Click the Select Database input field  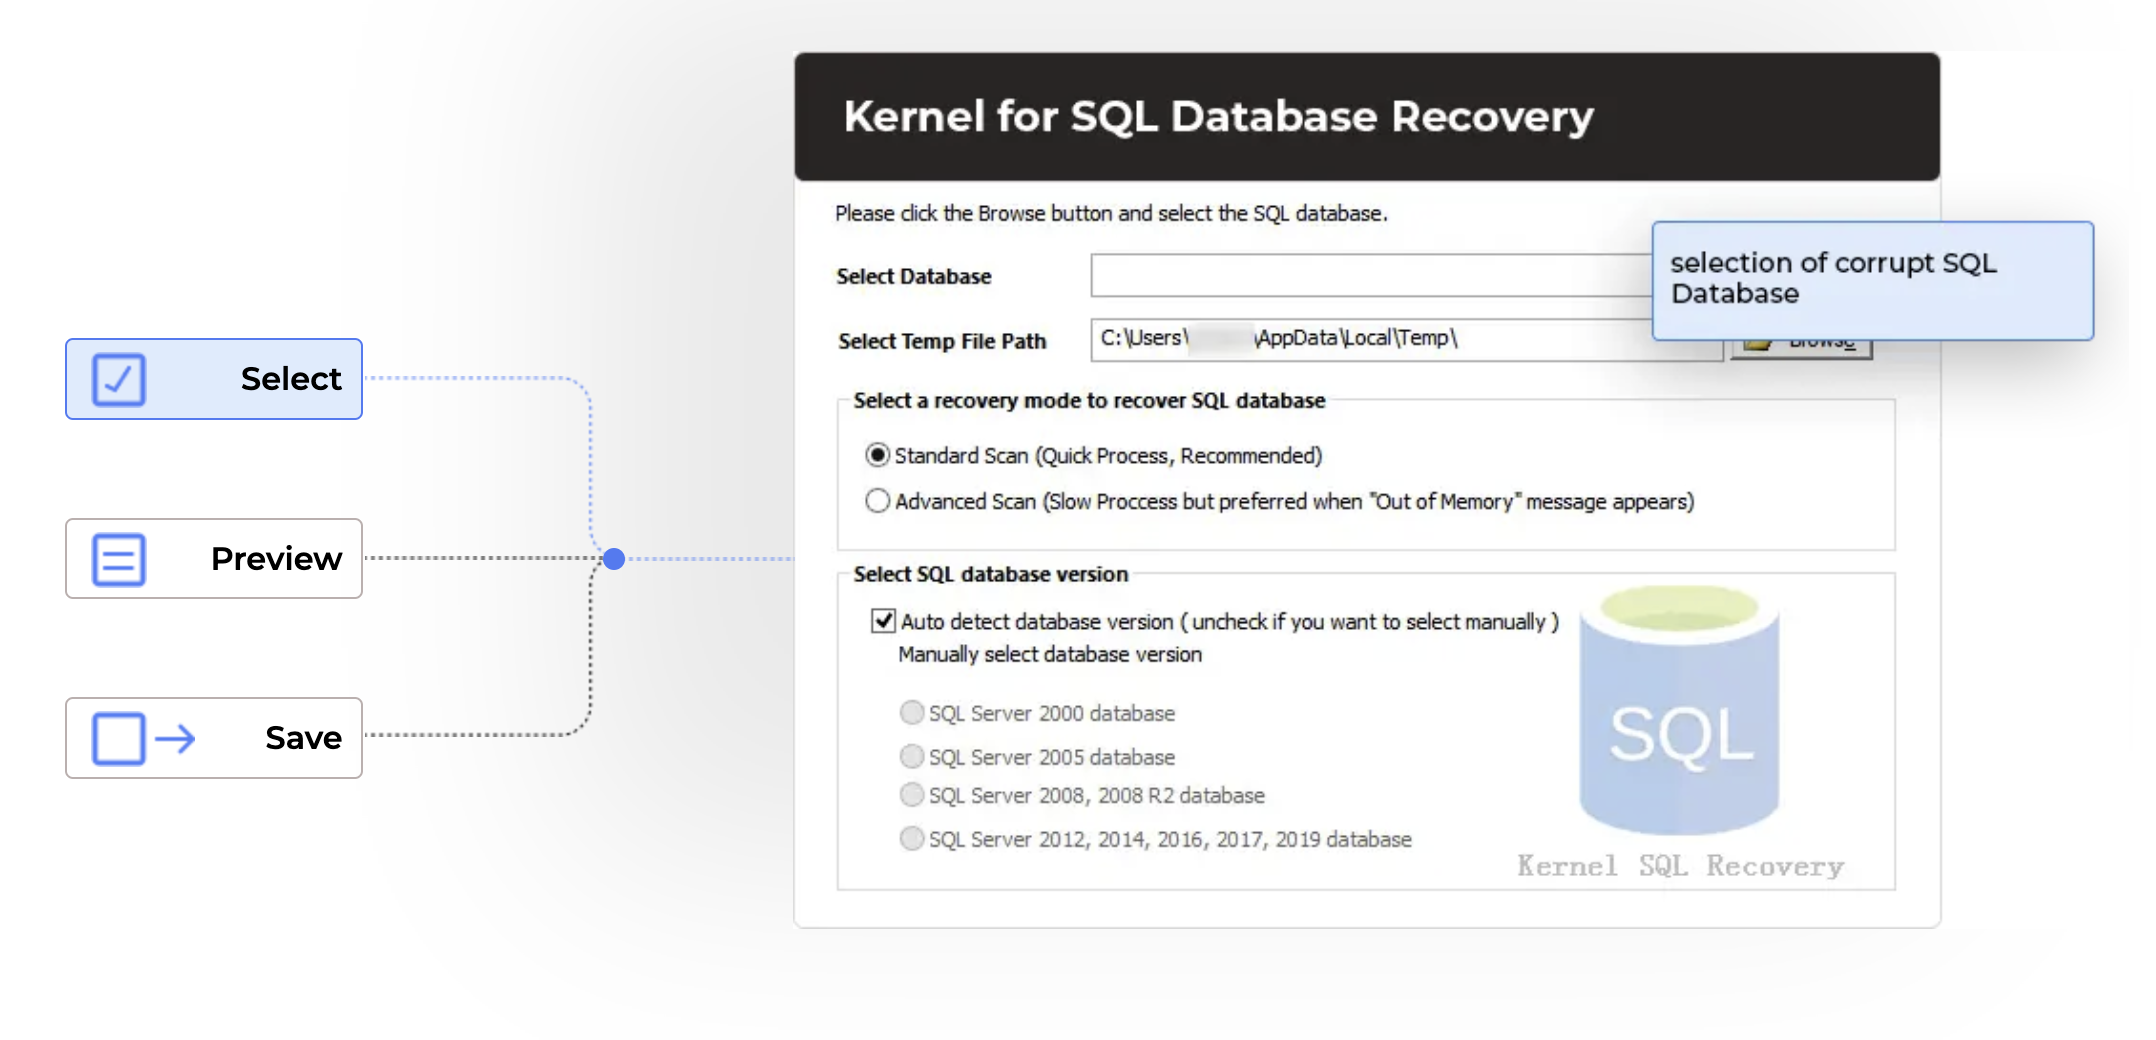[x=1370, y=276]
